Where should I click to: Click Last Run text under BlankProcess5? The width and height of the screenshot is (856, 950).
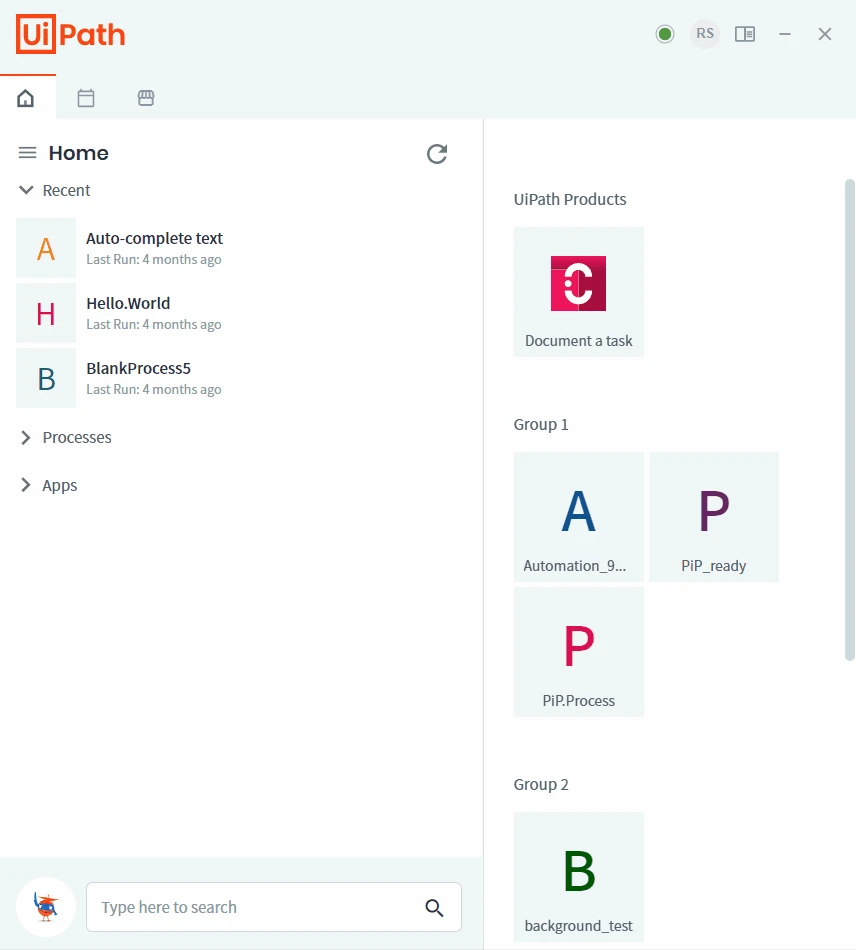coord(153,389)
